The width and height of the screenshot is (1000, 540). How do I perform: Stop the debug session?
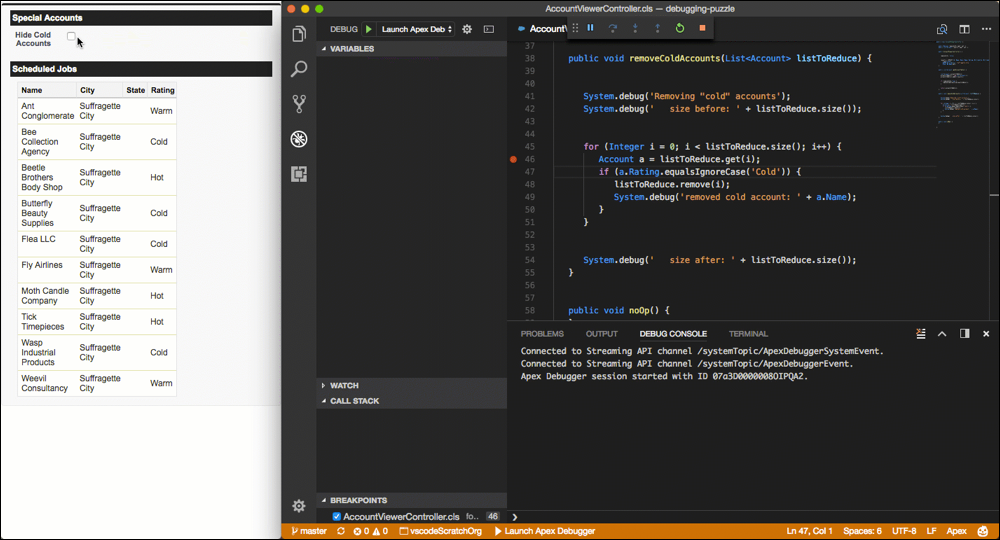click(702, 28)
